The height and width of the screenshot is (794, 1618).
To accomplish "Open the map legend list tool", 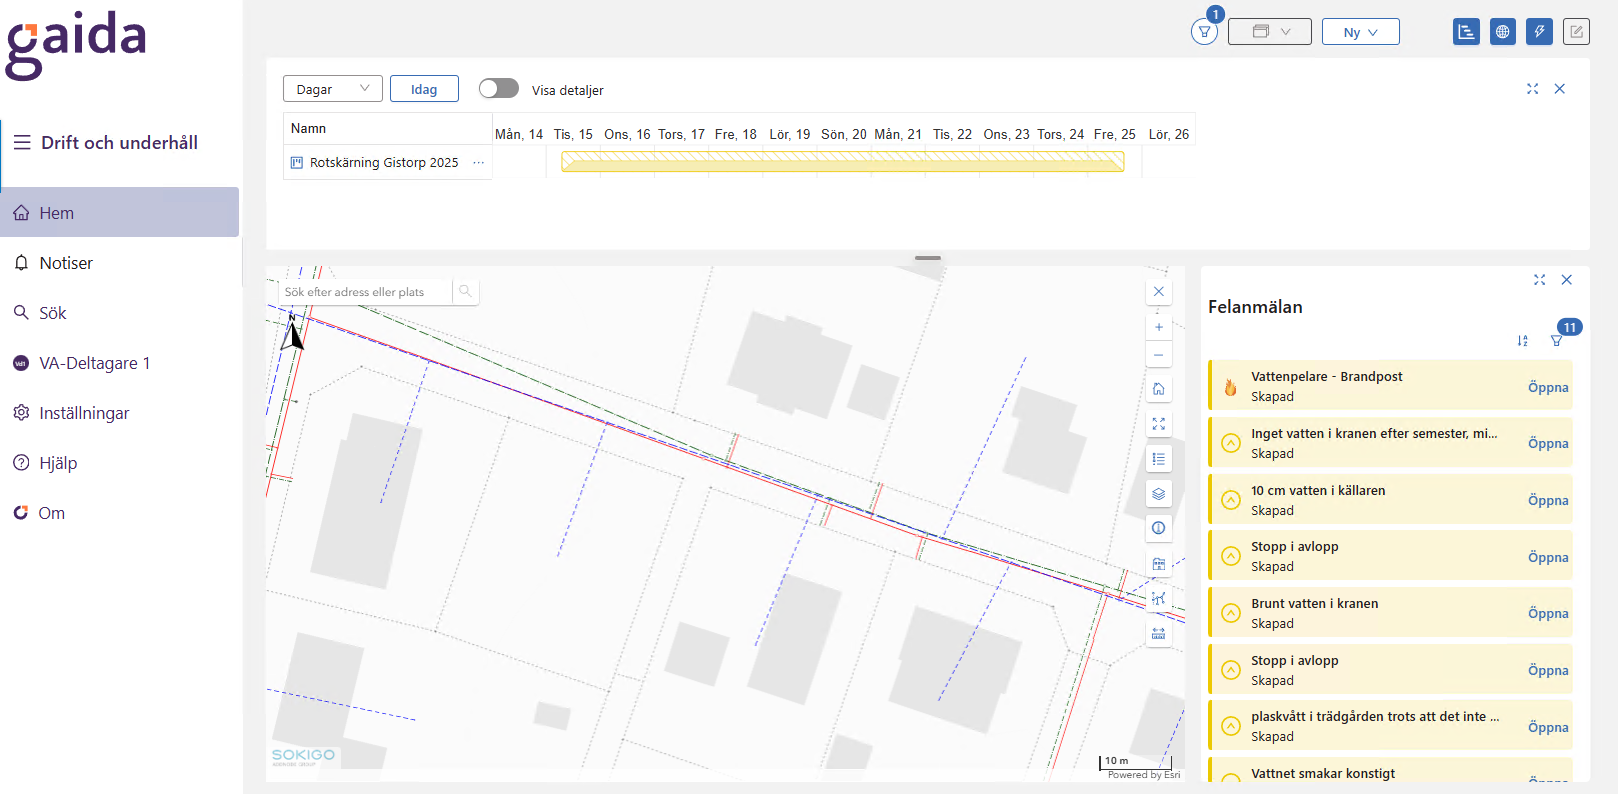I will (1158, 459).
